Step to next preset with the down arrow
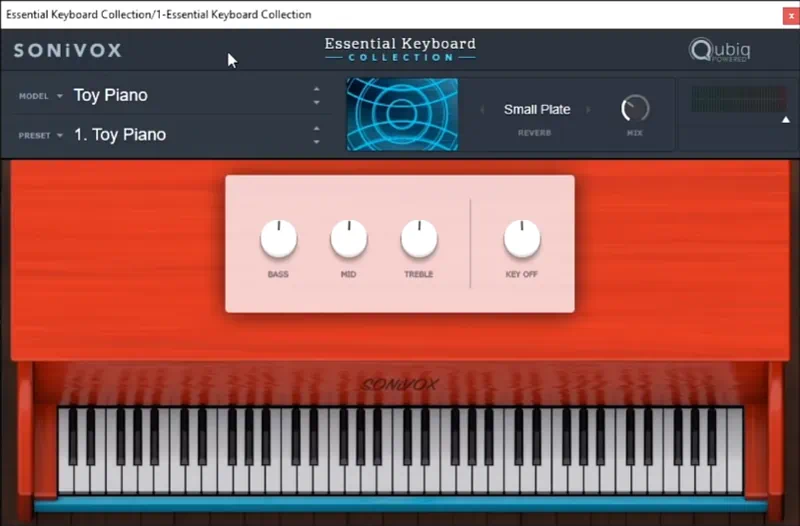 pos(316,142)
